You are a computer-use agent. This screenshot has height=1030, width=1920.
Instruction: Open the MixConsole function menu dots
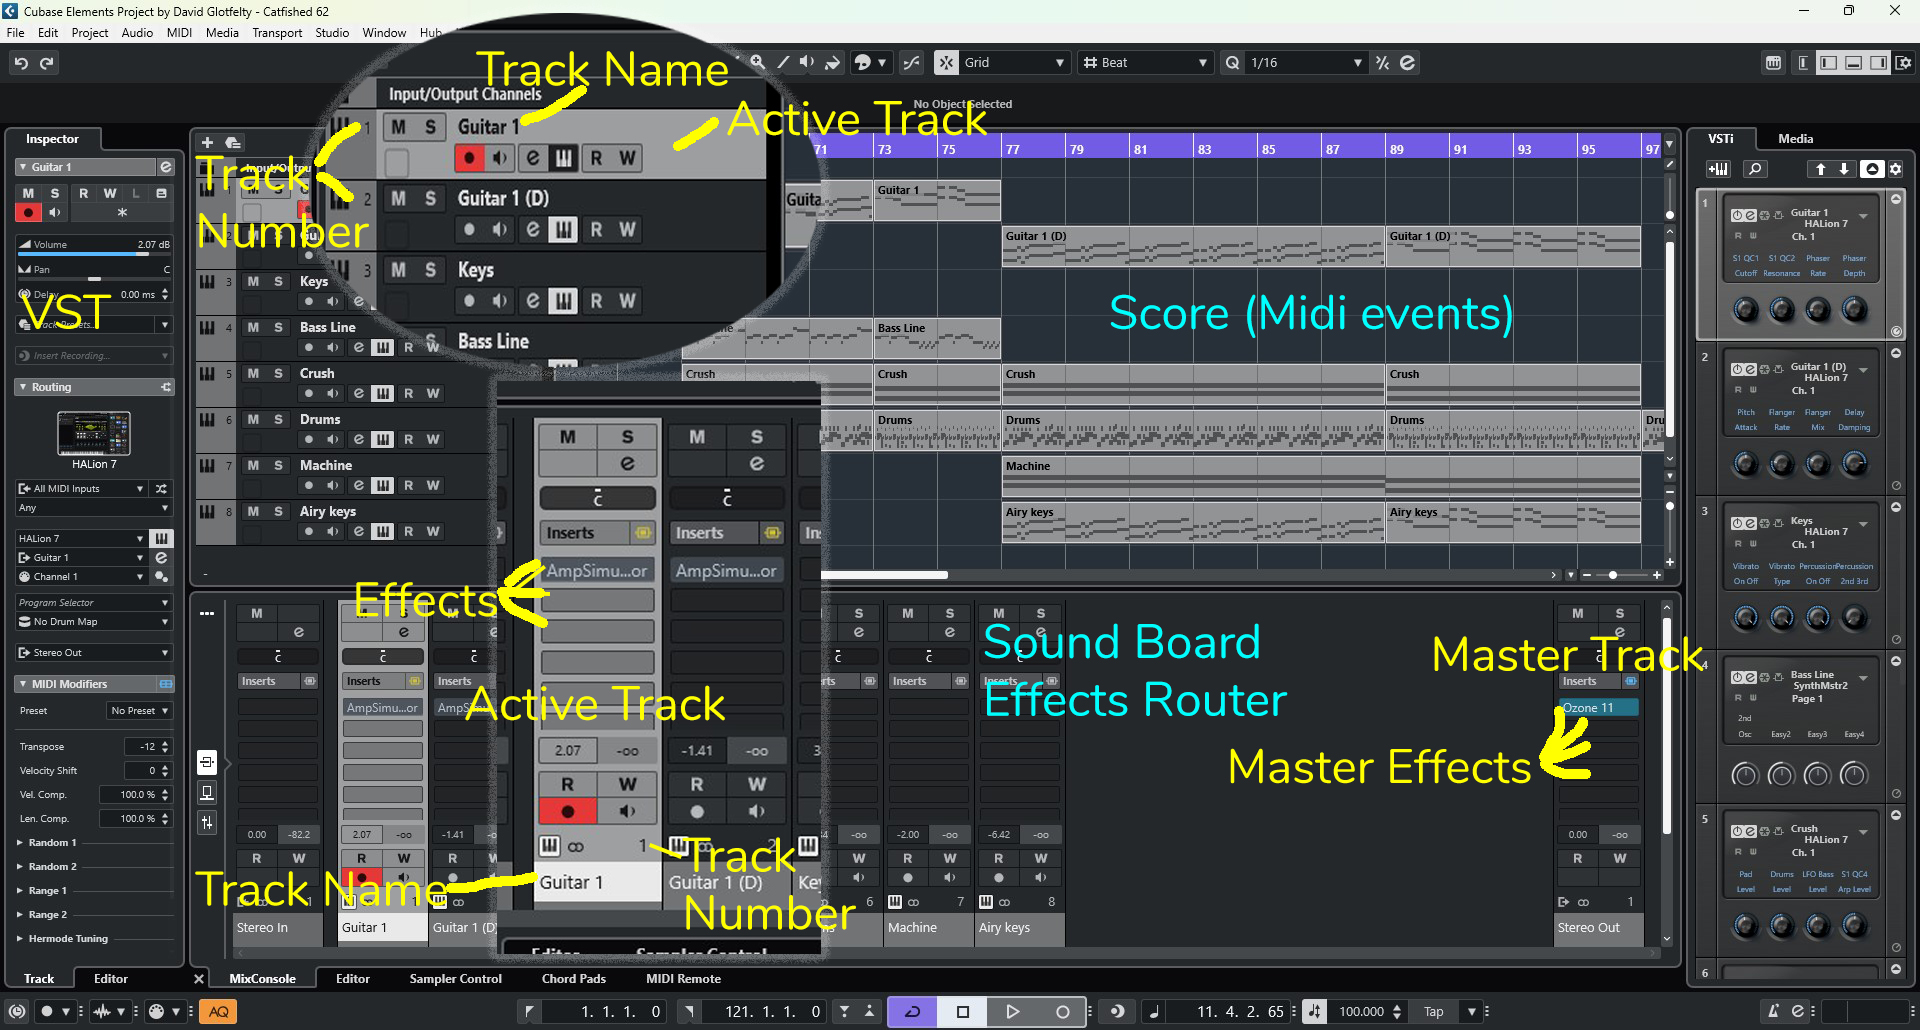tap(207, 613)
